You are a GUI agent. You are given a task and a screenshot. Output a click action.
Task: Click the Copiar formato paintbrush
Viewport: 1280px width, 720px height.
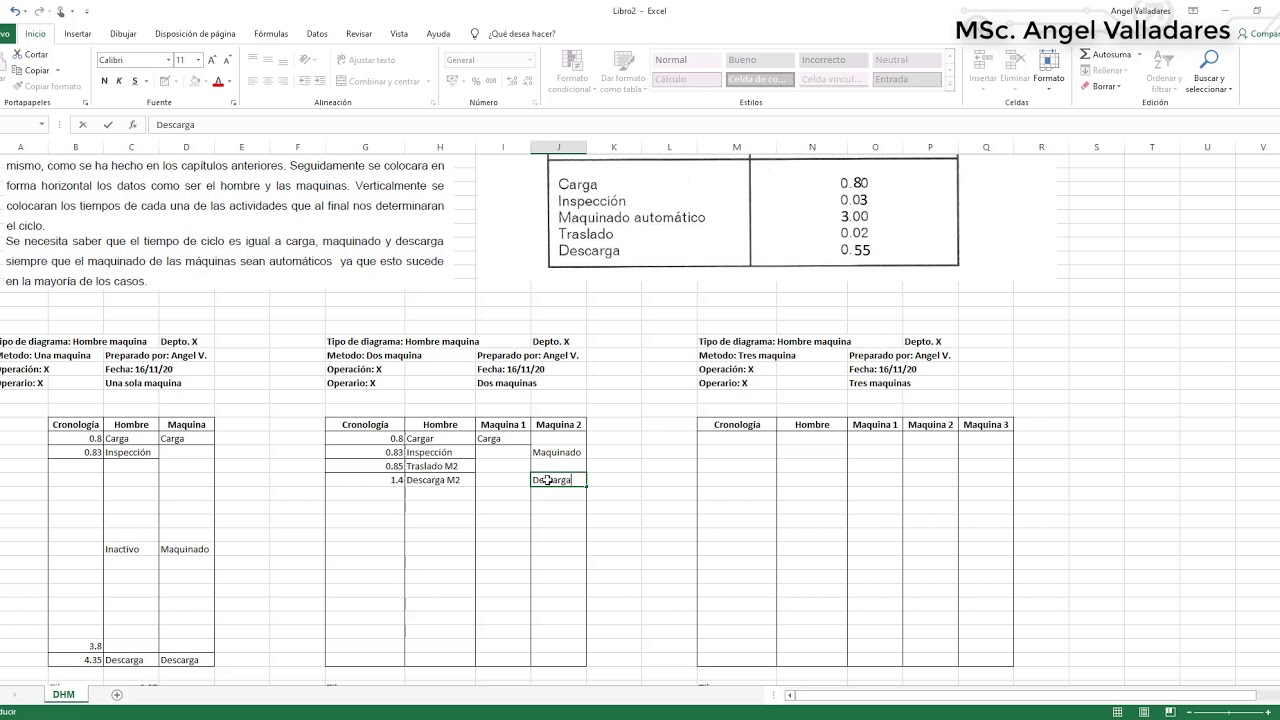tap(47, 87)
